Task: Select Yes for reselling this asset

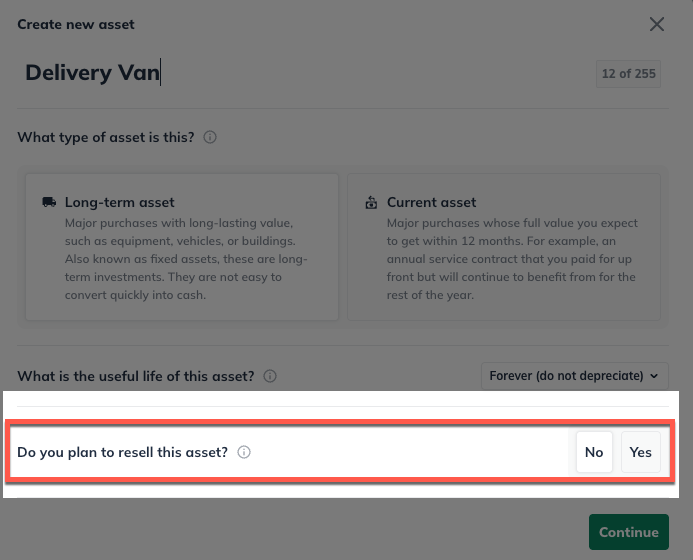Action: pyautogui.click(x=641, y=452)
